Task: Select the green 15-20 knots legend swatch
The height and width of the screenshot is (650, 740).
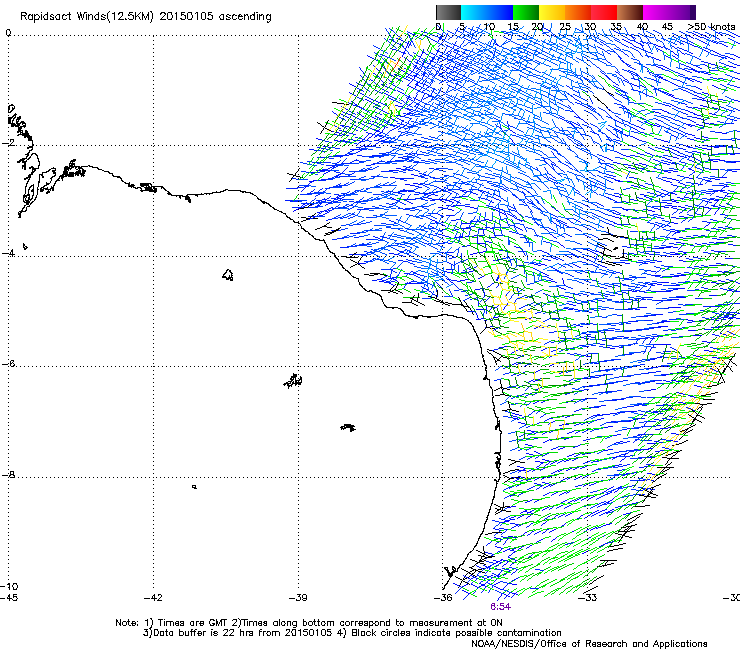Action: click(526, 12)
